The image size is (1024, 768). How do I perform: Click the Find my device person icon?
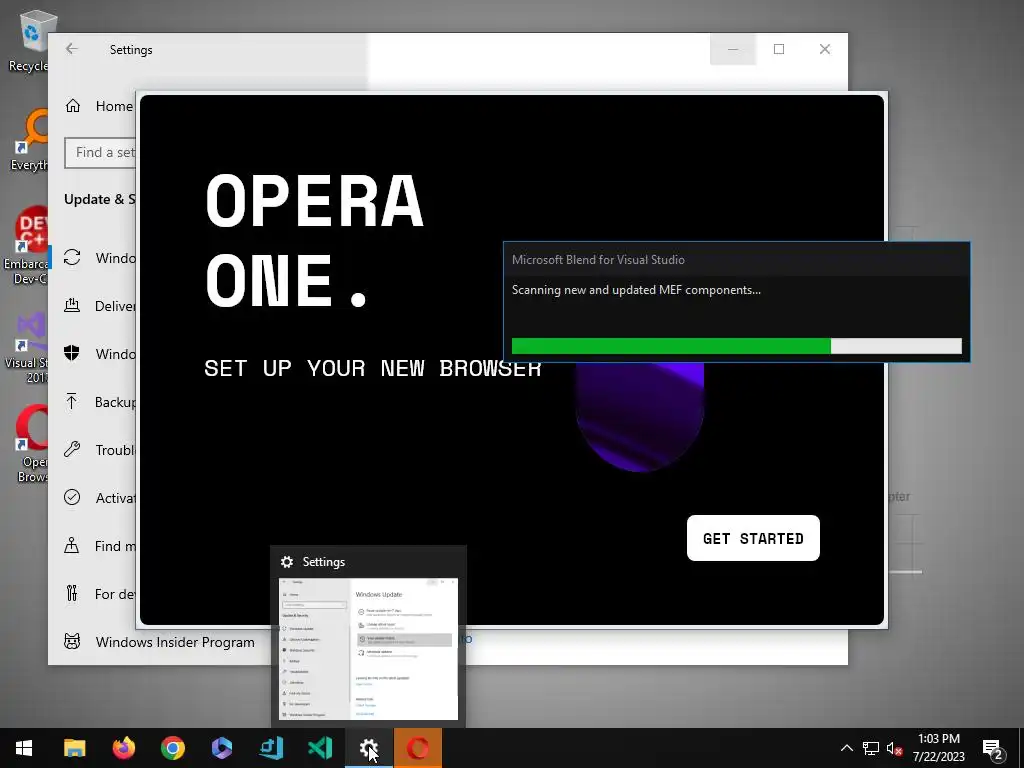pos(71,545)
